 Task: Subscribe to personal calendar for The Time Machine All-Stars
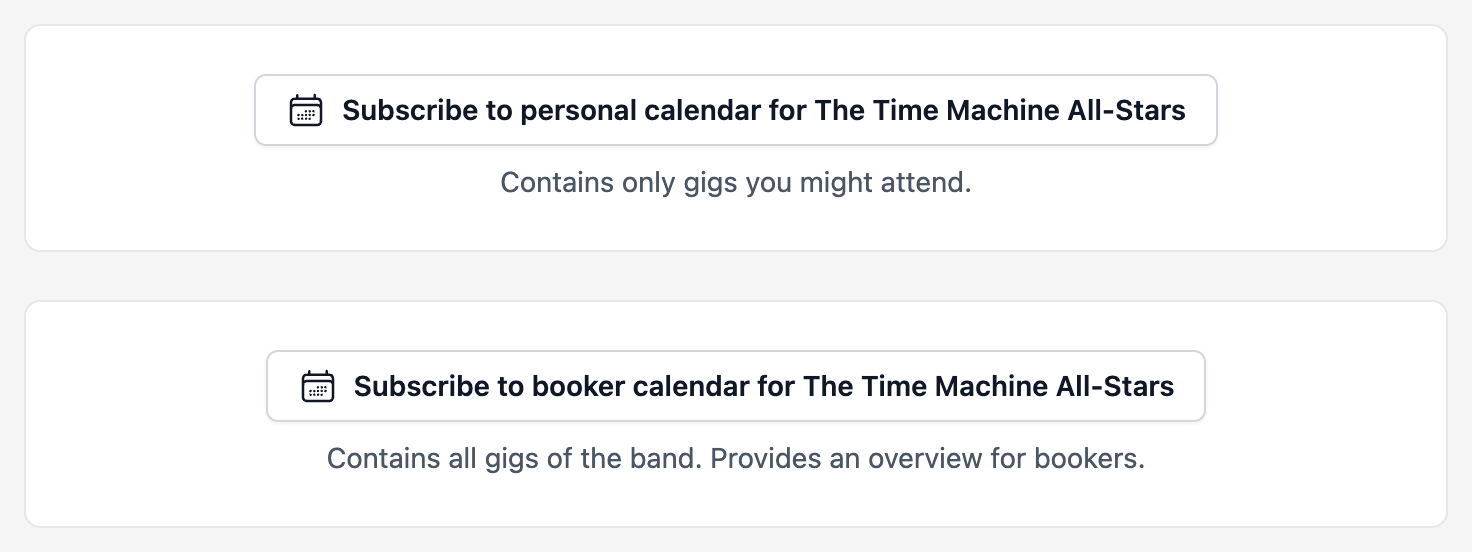click(x=736, y=110)
